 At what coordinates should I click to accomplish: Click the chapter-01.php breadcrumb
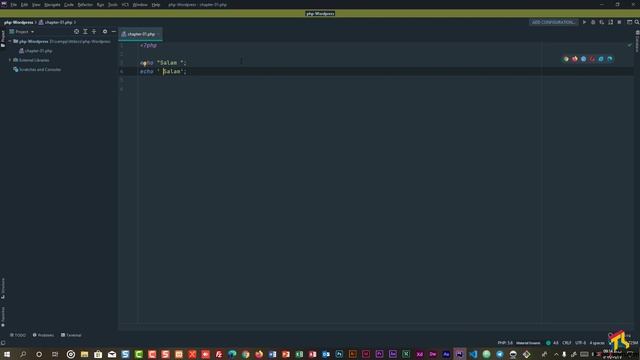[55, 22]
